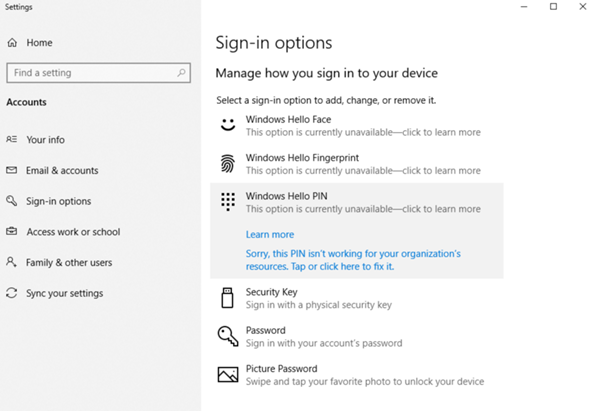Click the Windows Hello Fingerprint icon

228,164
